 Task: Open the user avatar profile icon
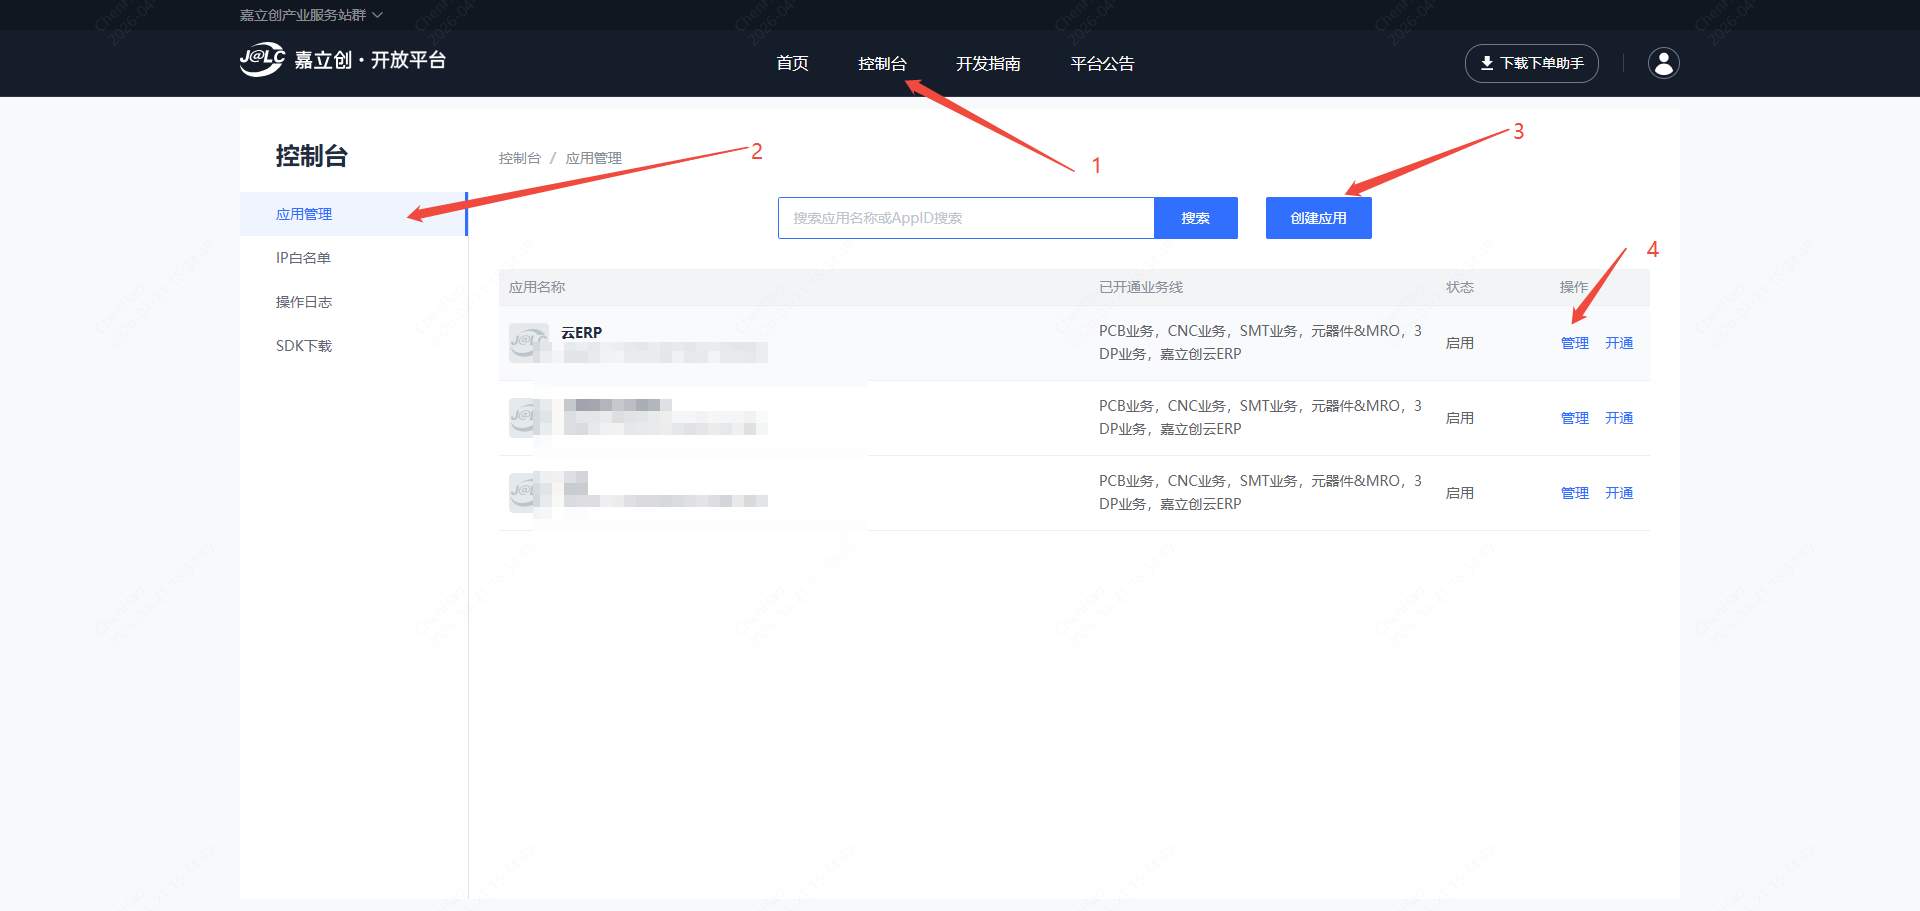point(1663,63)
